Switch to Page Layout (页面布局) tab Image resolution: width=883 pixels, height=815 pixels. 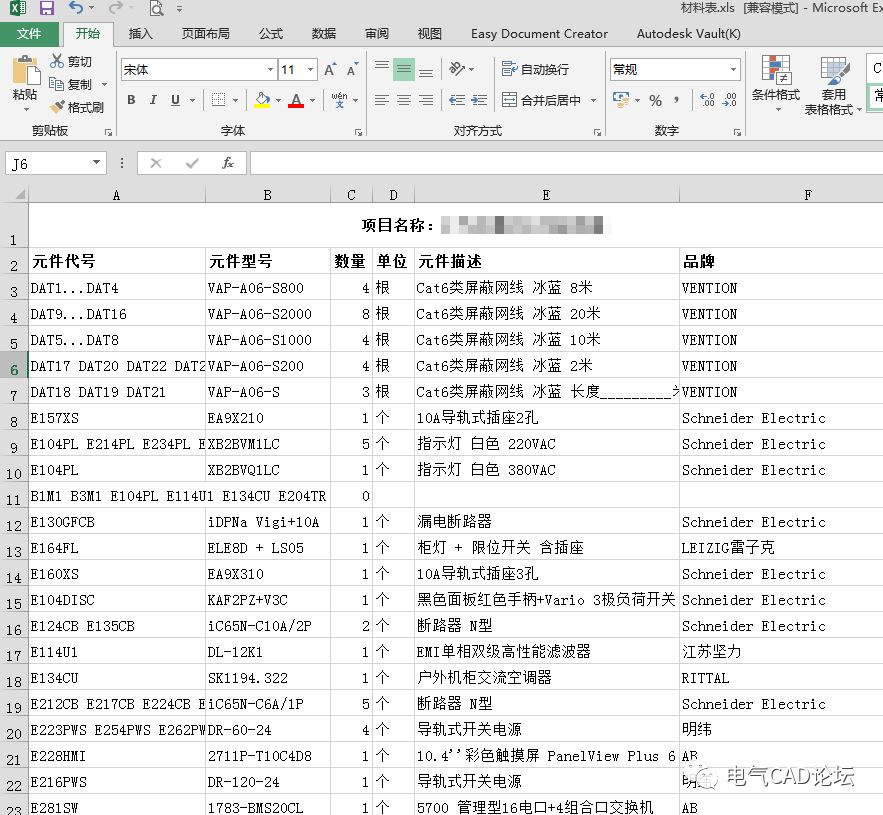[205, 34]
